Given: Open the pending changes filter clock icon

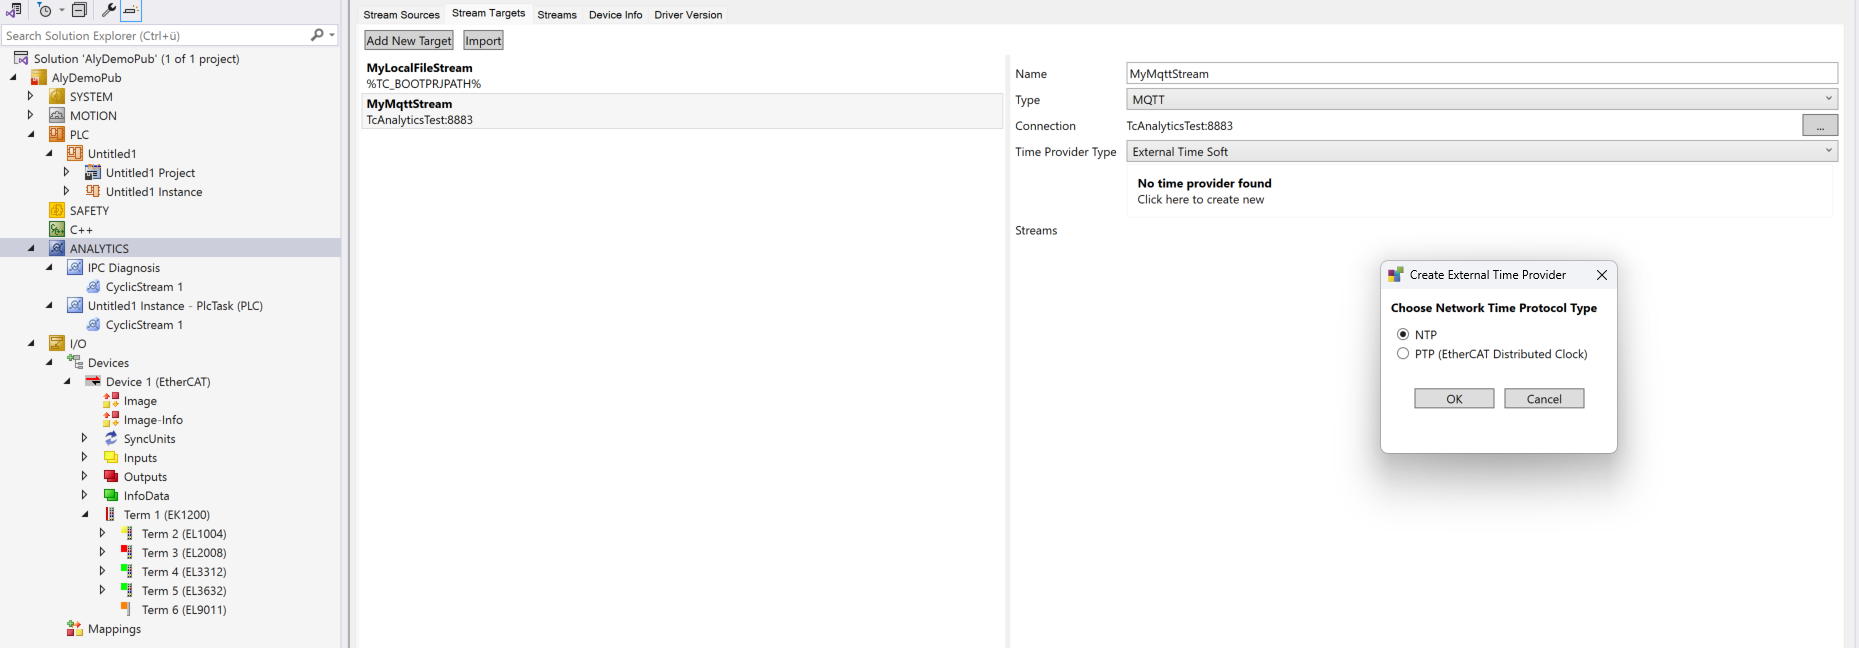Looking at the screenshot, I should pyautogui.click(x=45, y=10).
